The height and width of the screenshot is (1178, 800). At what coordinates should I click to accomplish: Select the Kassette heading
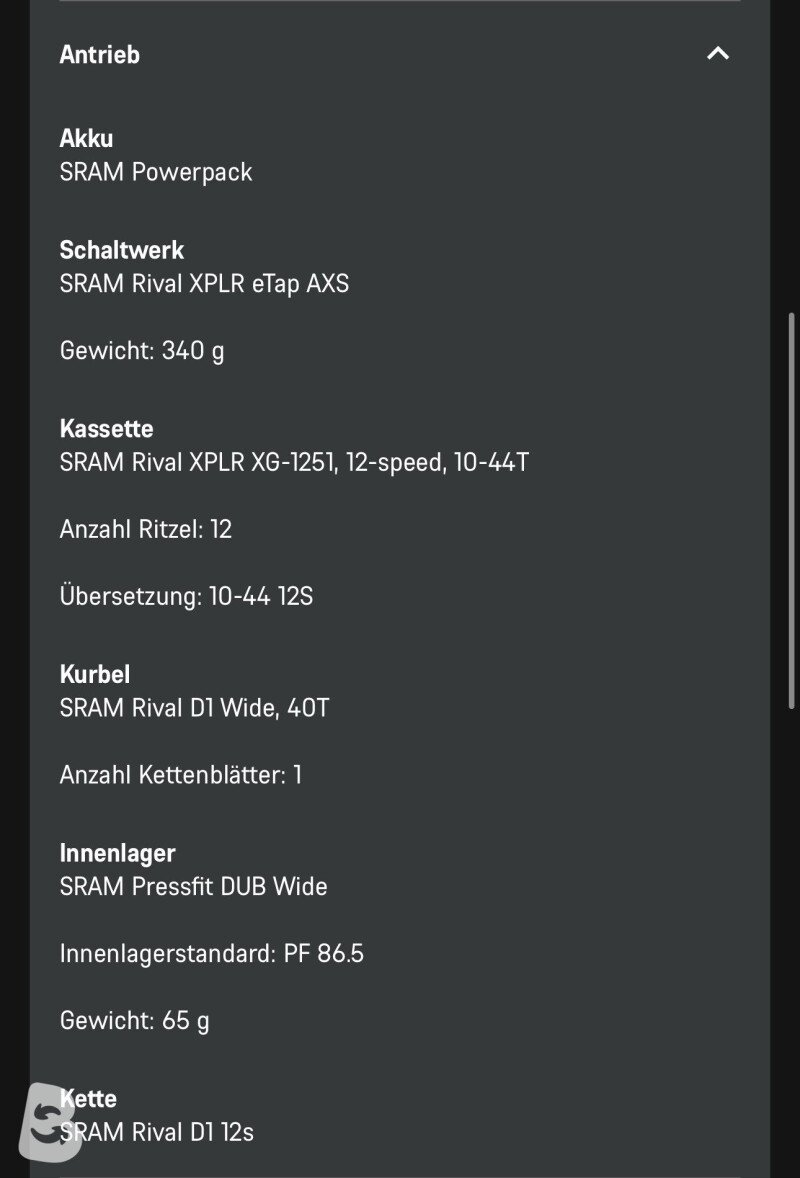click(107, 429)
